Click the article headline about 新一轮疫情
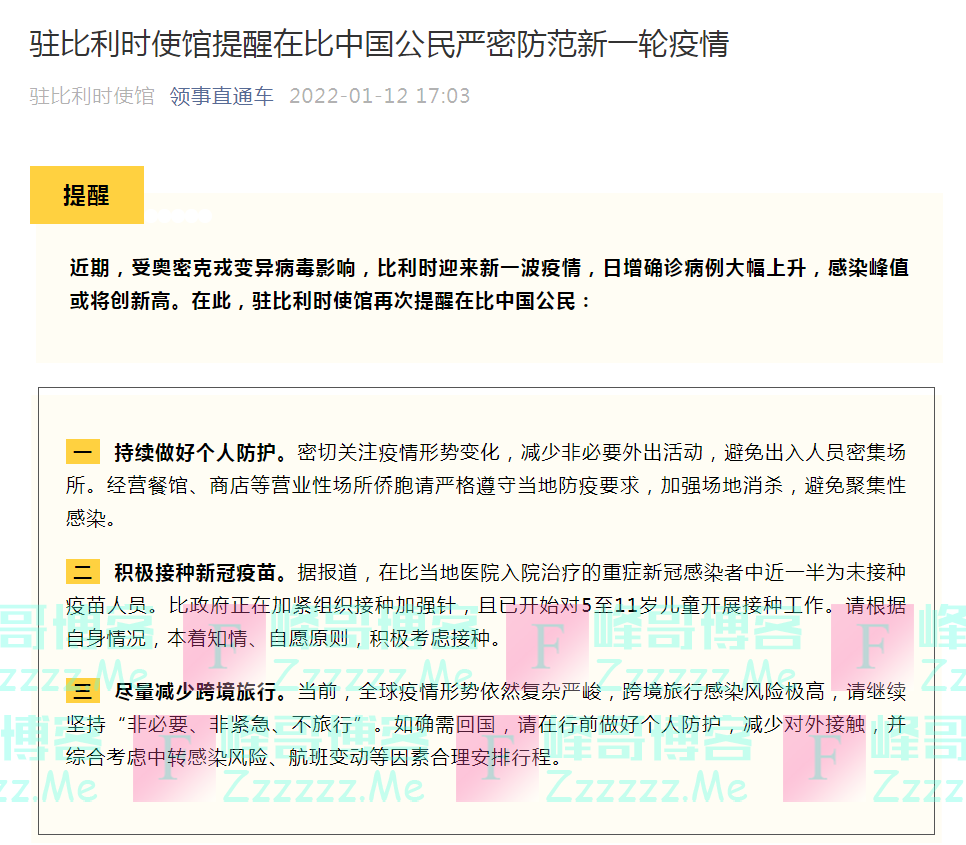This screenshot has height=845, width=966. (379, 43)
